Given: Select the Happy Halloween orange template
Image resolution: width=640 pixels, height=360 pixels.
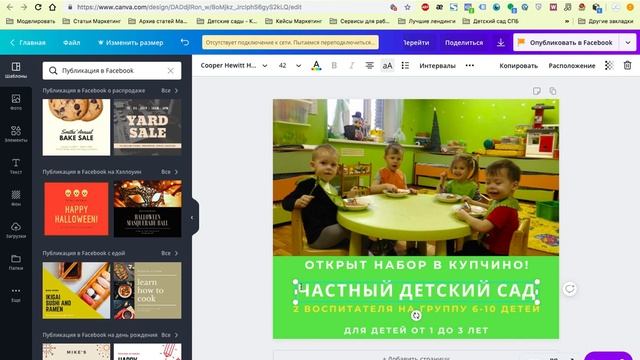Looking at the screenshot, I should [x=76, y=209].
